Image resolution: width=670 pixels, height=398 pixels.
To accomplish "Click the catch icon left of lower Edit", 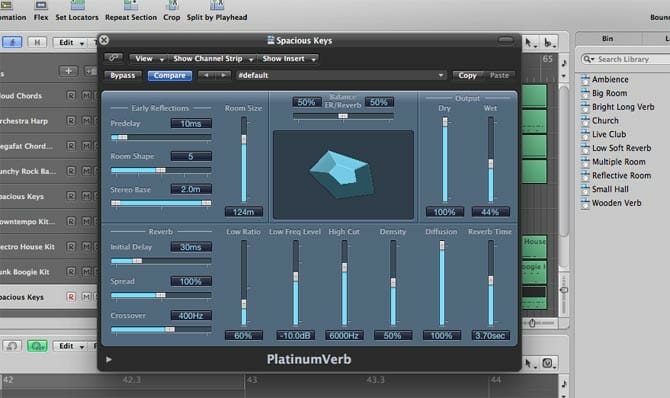I will 12,346.
